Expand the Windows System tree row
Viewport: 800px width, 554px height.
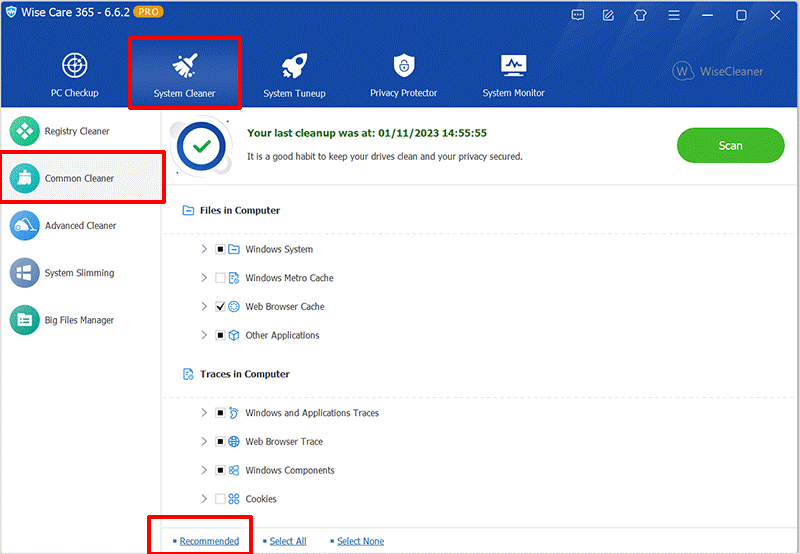point(204,249)
